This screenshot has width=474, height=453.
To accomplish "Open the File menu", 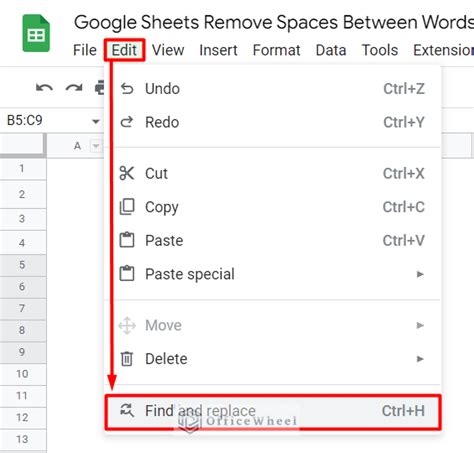I will pyautogui.click(x=85, y=50).
